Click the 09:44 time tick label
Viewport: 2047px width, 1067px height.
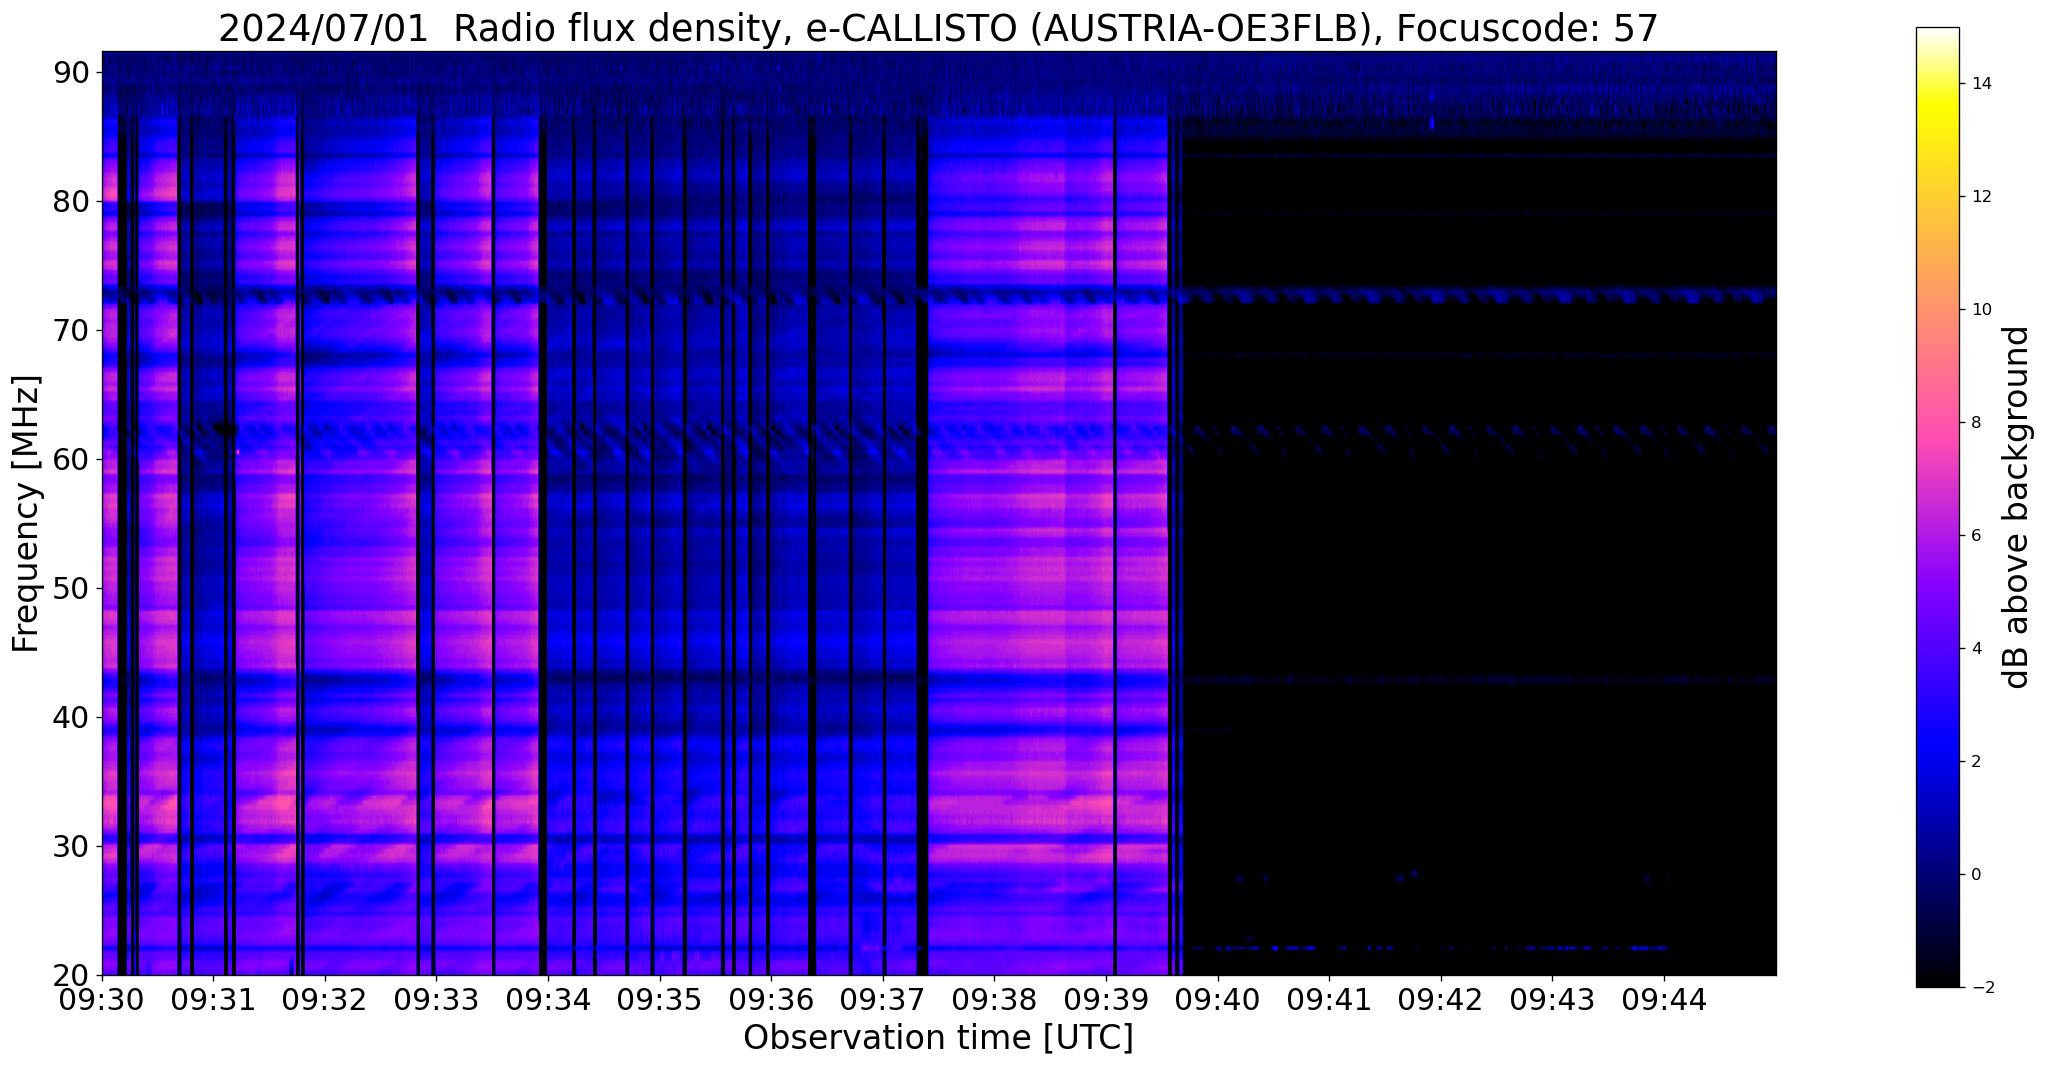coord(1665,1000)
